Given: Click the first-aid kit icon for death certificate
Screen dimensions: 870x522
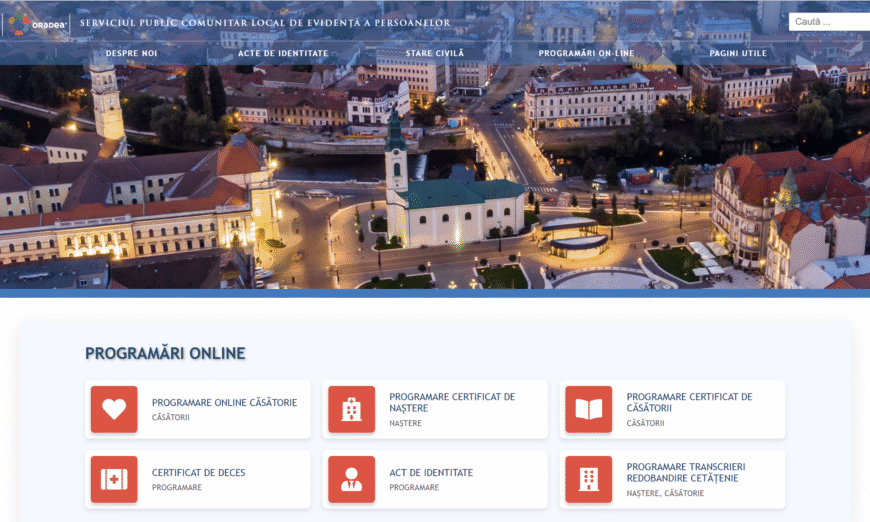Looking at the screenshot, I should 114,479.
